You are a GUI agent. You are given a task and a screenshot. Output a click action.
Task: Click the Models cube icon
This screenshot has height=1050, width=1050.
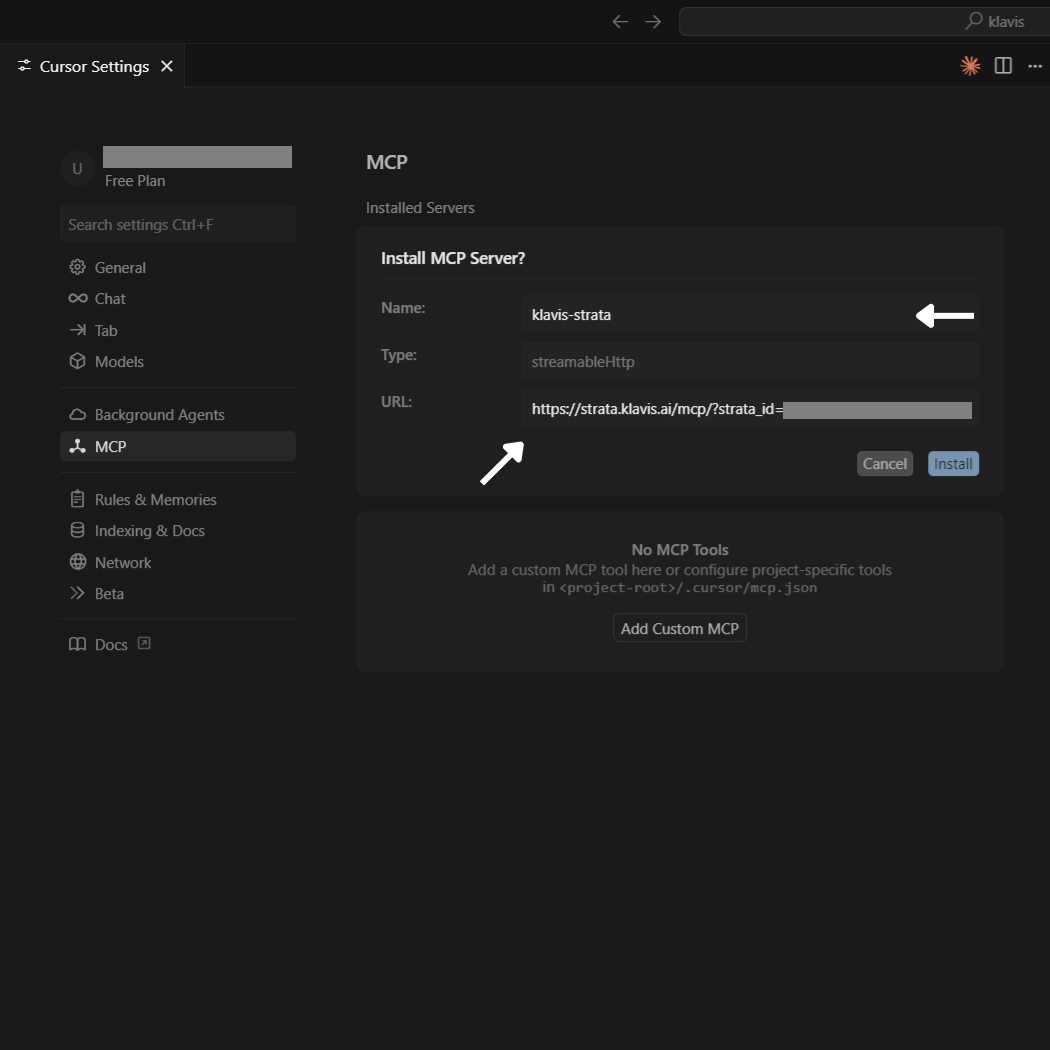[x=78, y=361]
